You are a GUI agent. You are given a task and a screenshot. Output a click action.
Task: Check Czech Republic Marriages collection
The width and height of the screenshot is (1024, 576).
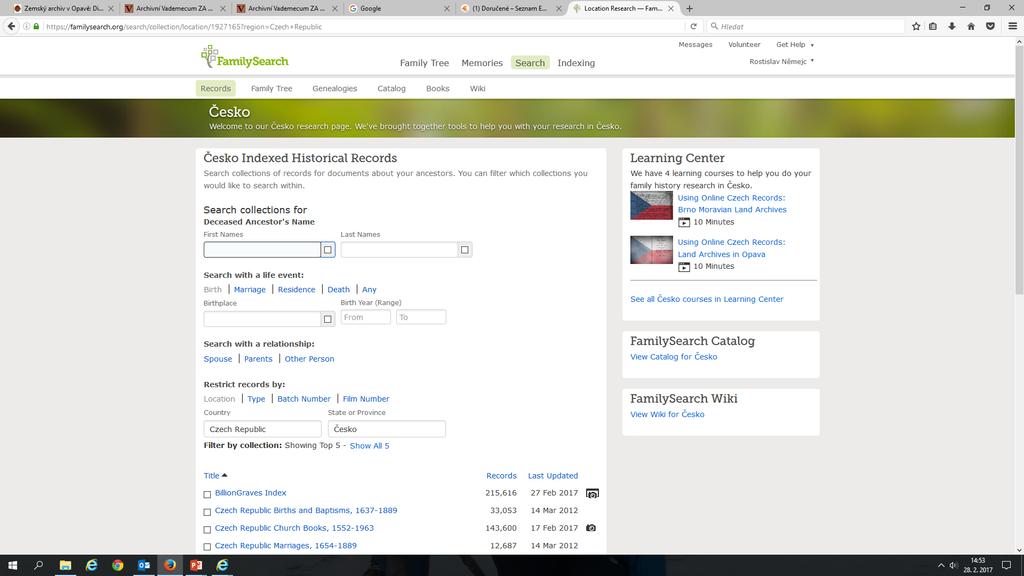207,547
